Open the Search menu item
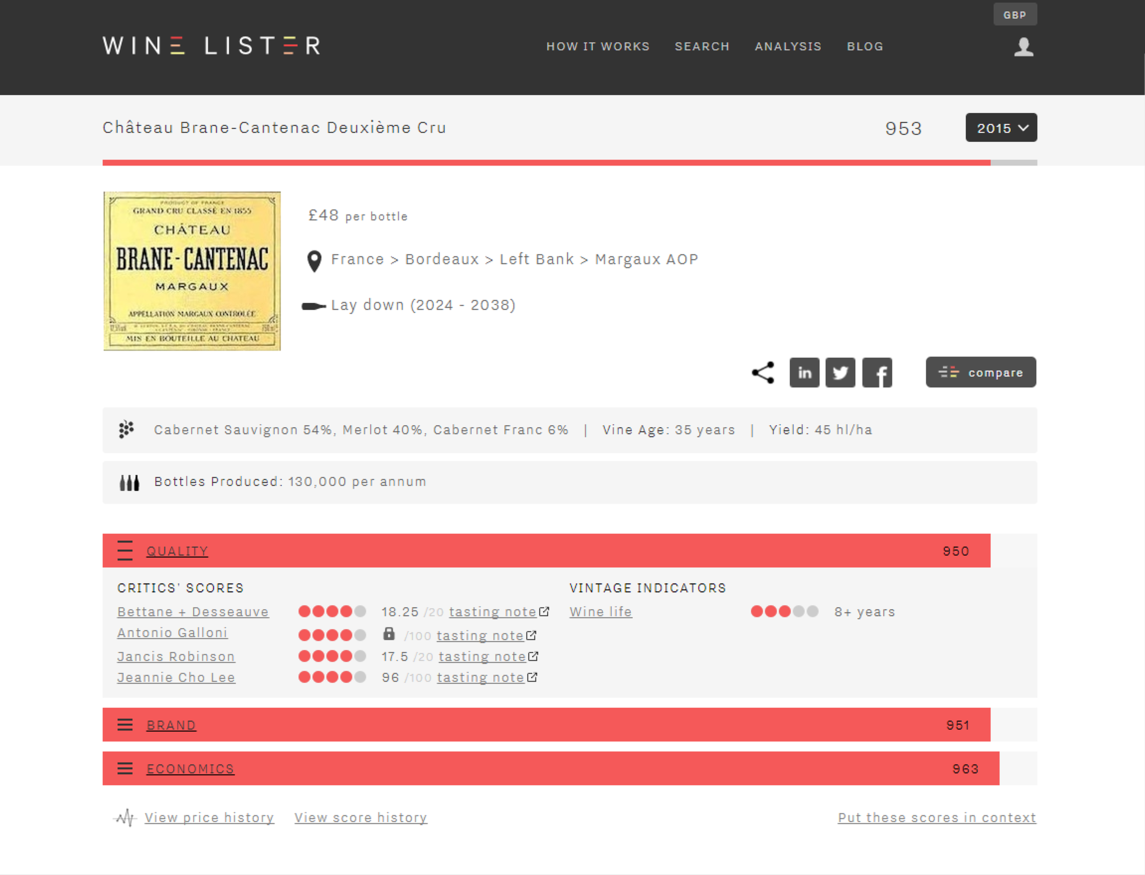The width and height of the screenshot is (1145, 875). (702, 46)
